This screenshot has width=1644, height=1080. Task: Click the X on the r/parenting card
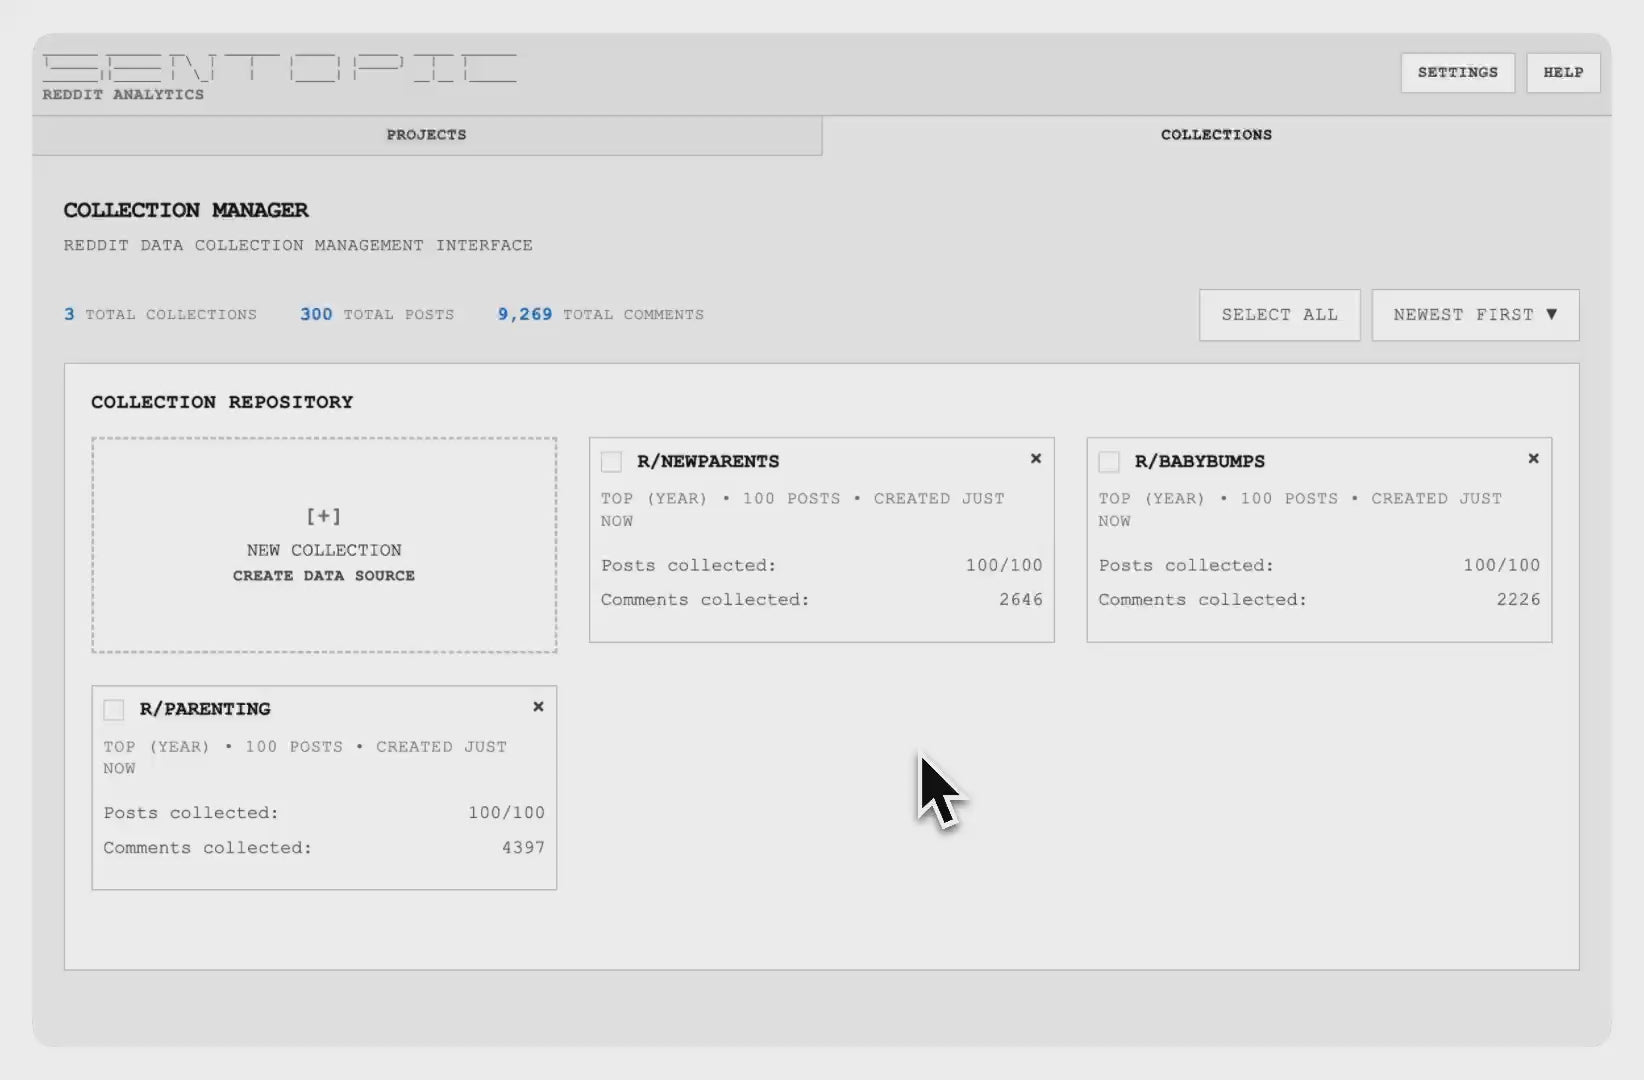pos(538,707)
